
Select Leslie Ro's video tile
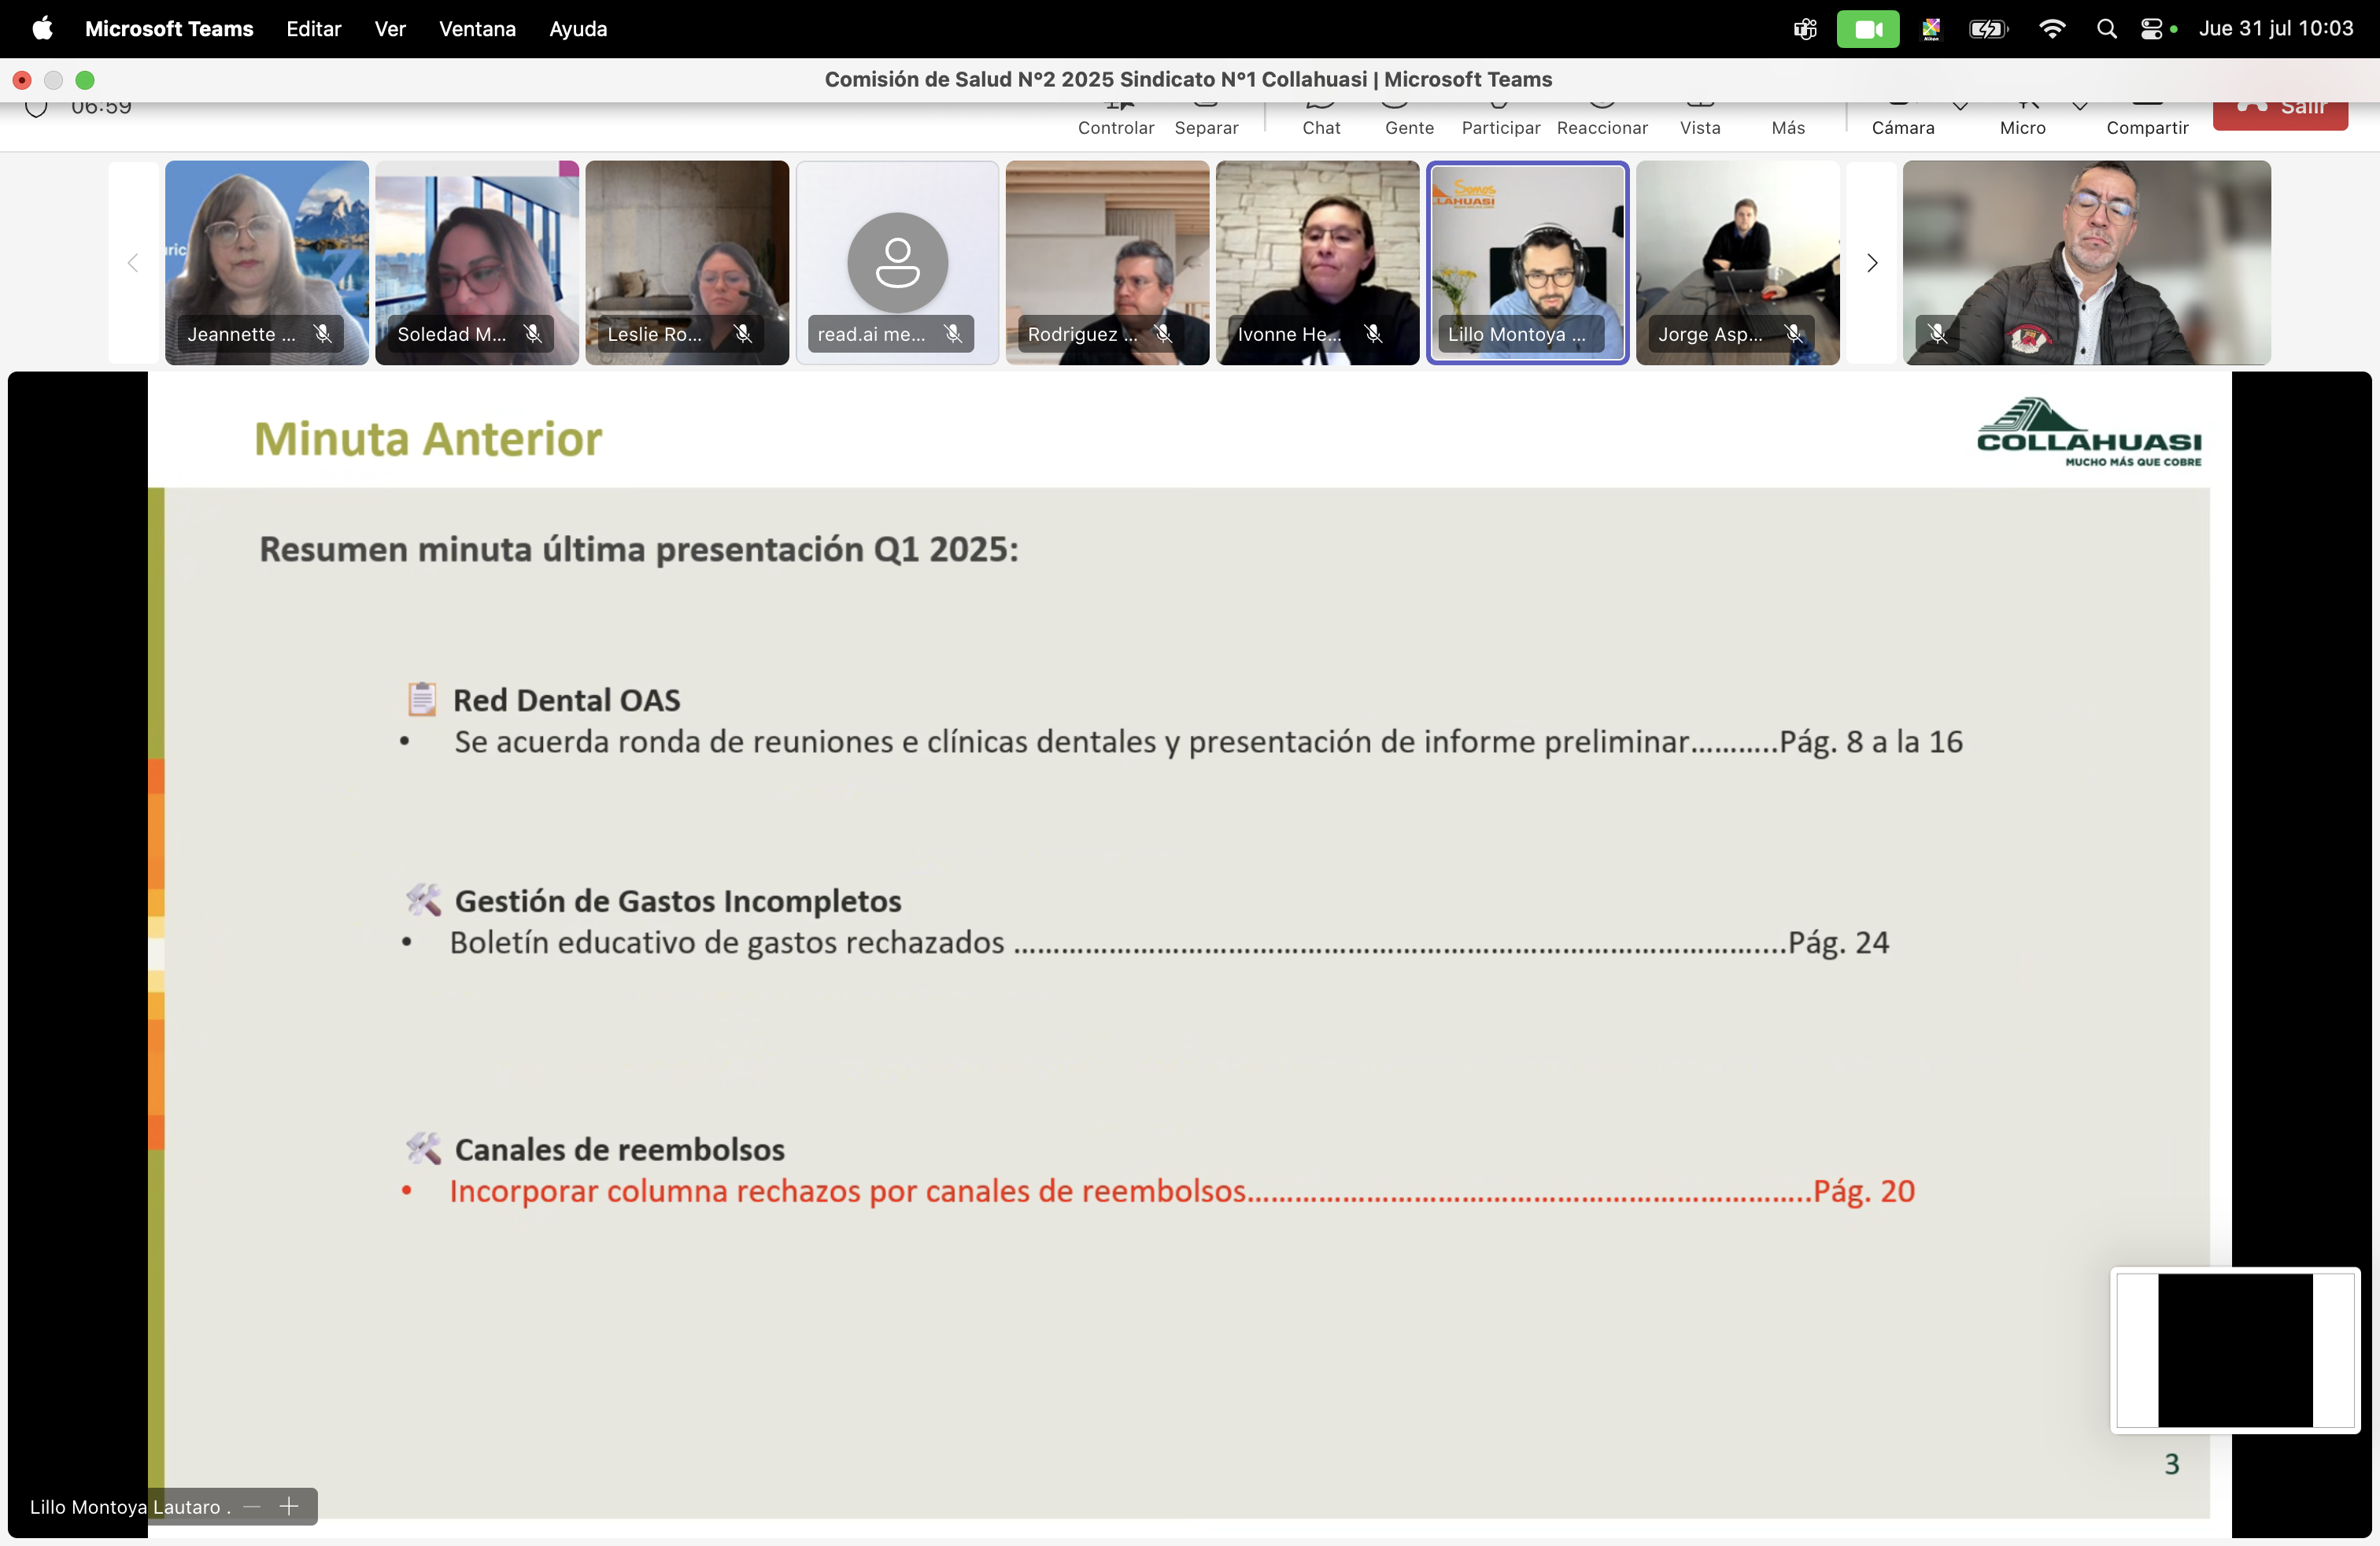[x=687, y=263]
